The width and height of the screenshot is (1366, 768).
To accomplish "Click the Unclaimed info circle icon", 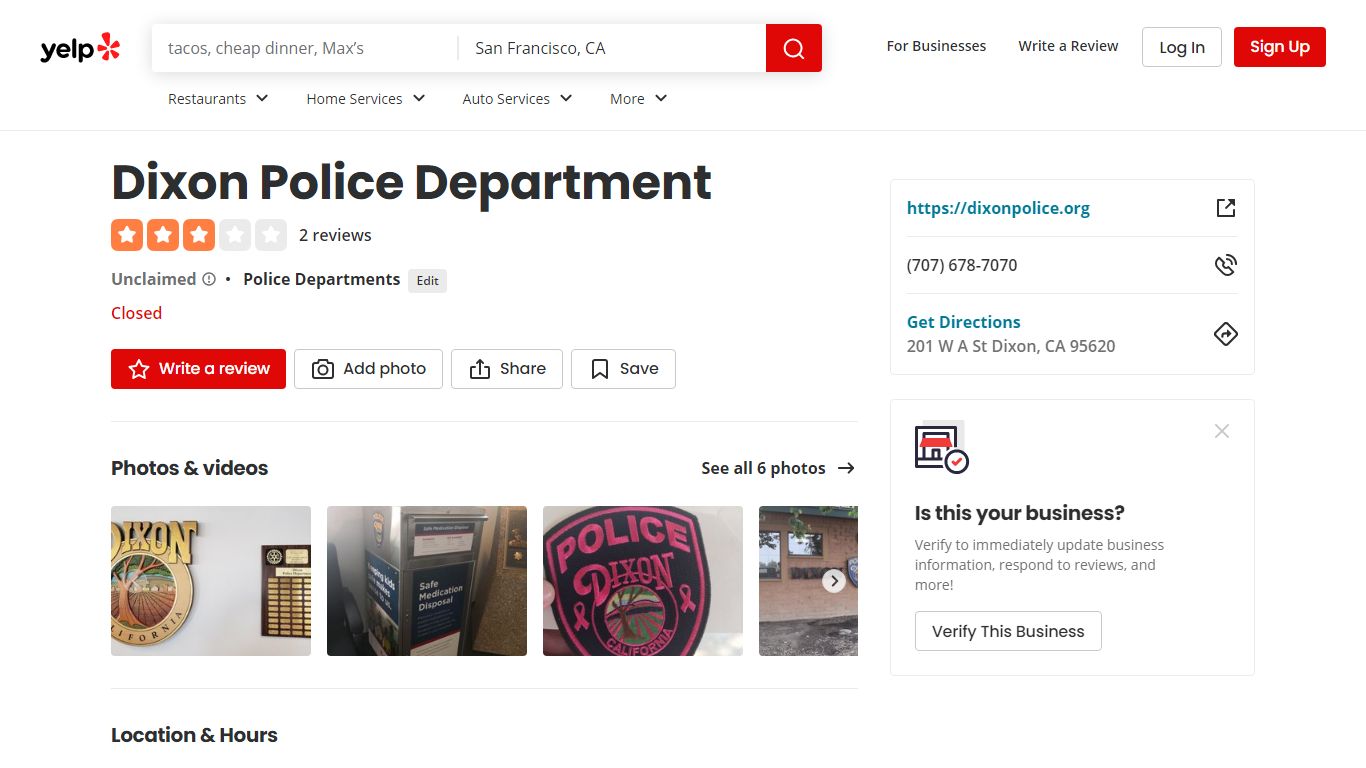I will [x=209, y=279].
